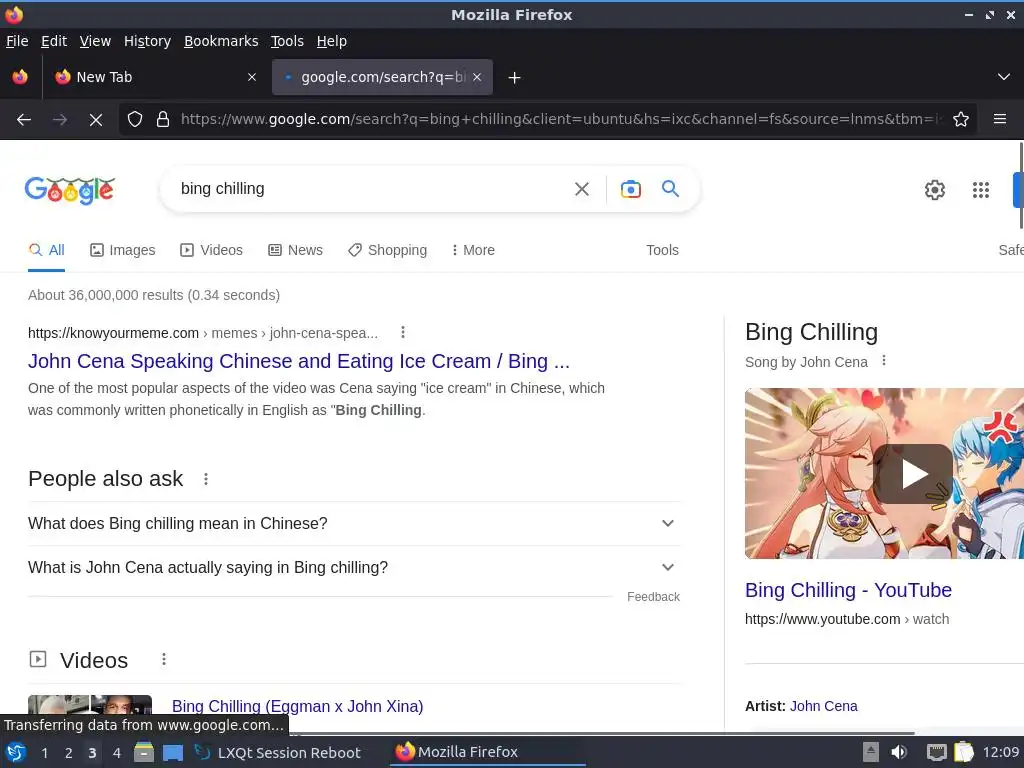Click show desktop taskbar icon
Image resolution: width=1024 pixels, height=768 pixels.
click(x=172, y=752)
